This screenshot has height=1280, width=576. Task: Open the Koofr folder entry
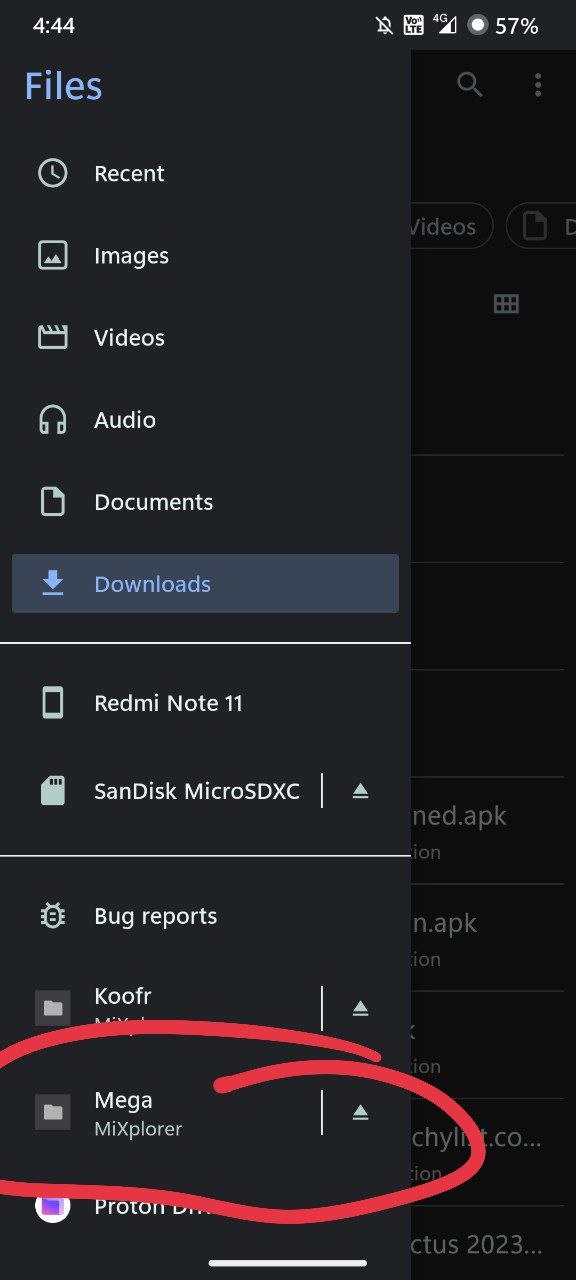tap(160, 1008)
